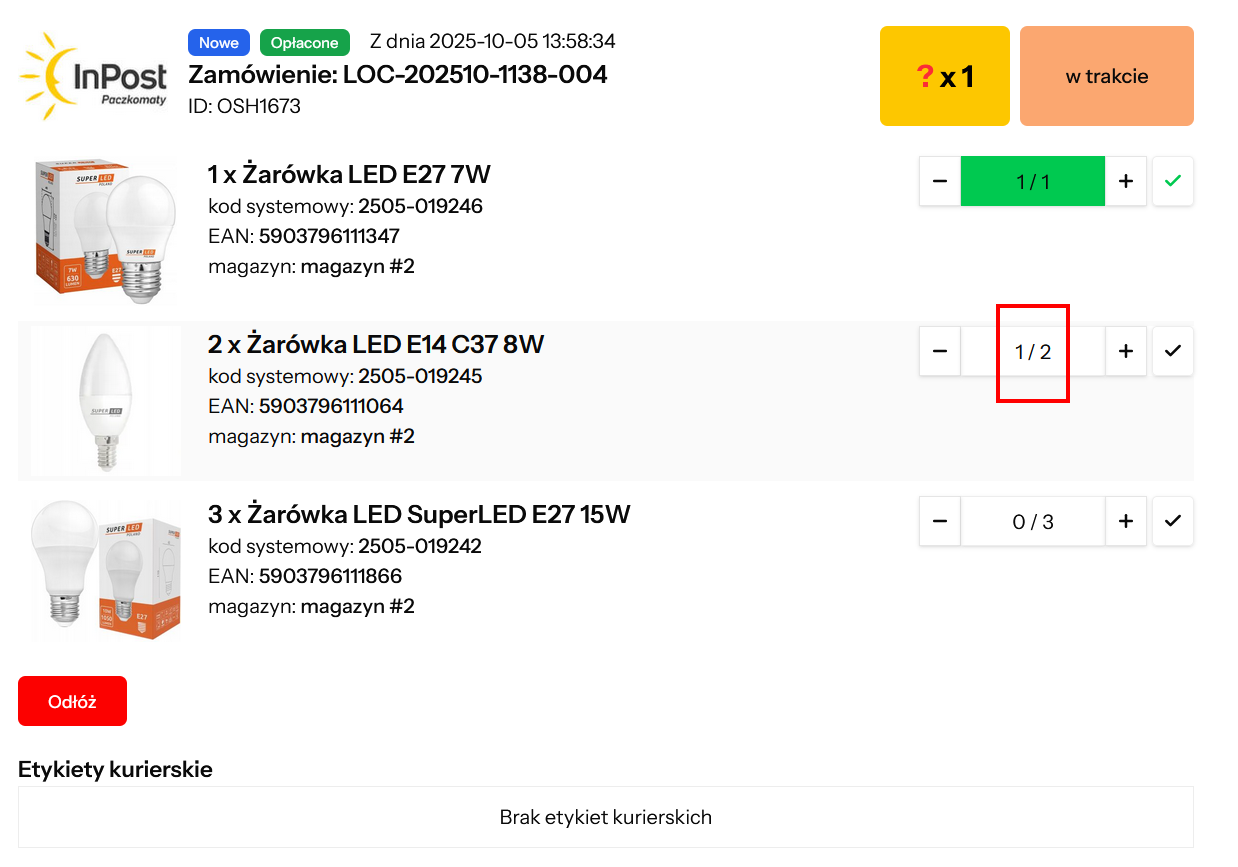Screen dimensions: 1238x867
Task: Decrease picked quantity for E27 7W bulb
Action: click(x=940, y=181)
